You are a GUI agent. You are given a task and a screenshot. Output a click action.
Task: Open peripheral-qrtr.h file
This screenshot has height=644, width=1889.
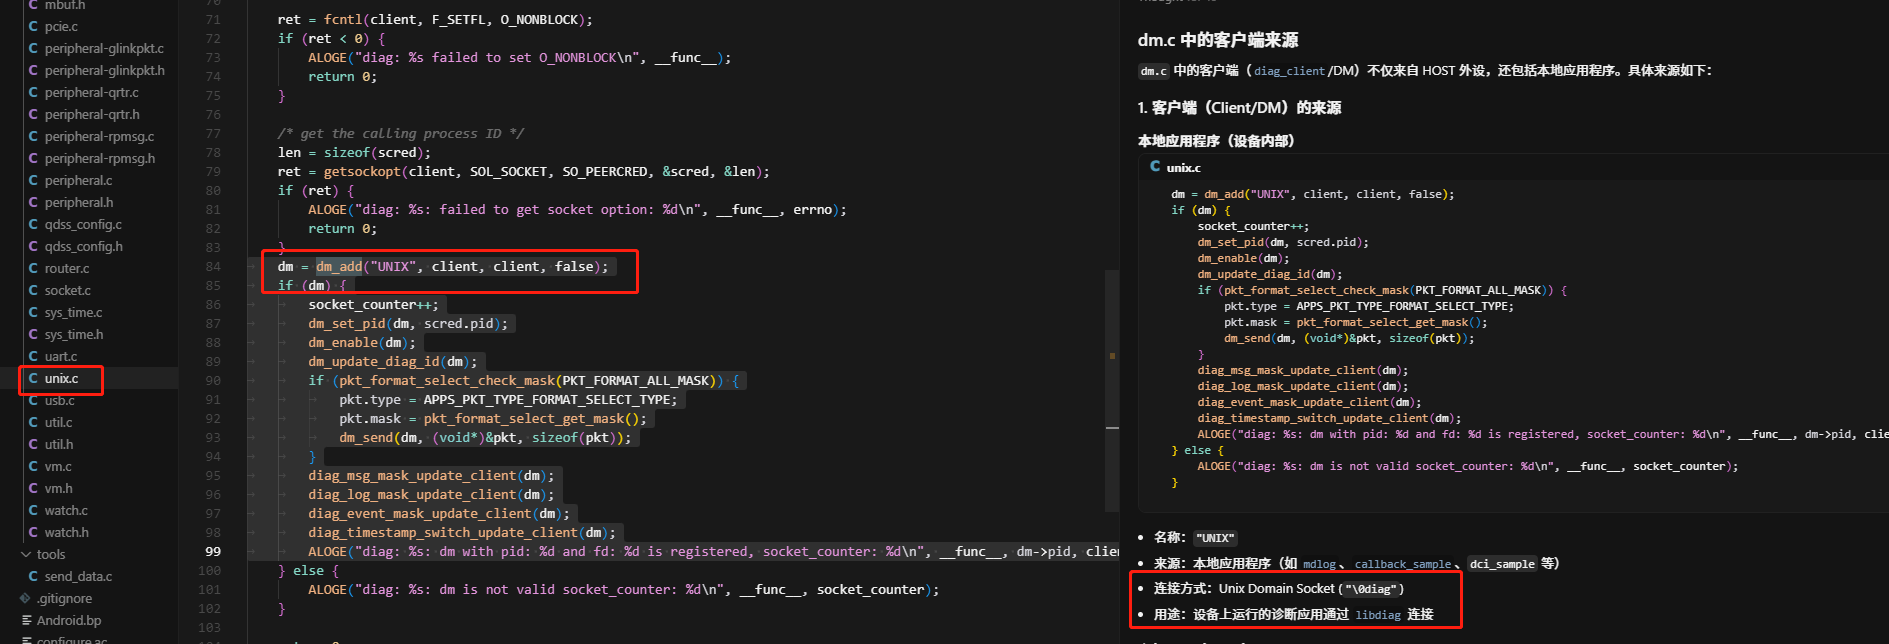[x=92, y=114]
